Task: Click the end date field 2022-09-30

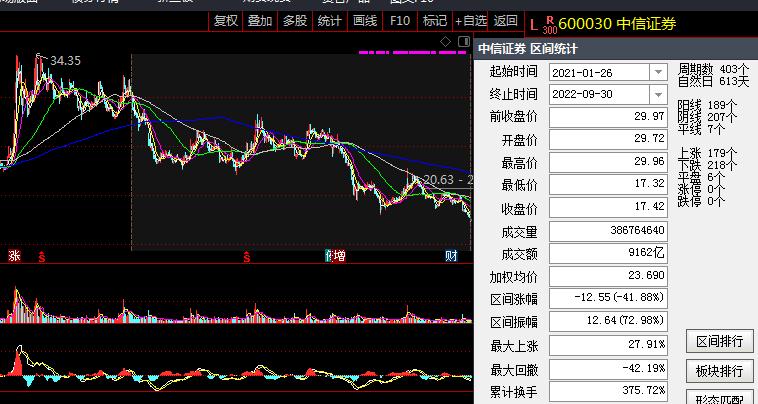Action: point(599,94)
